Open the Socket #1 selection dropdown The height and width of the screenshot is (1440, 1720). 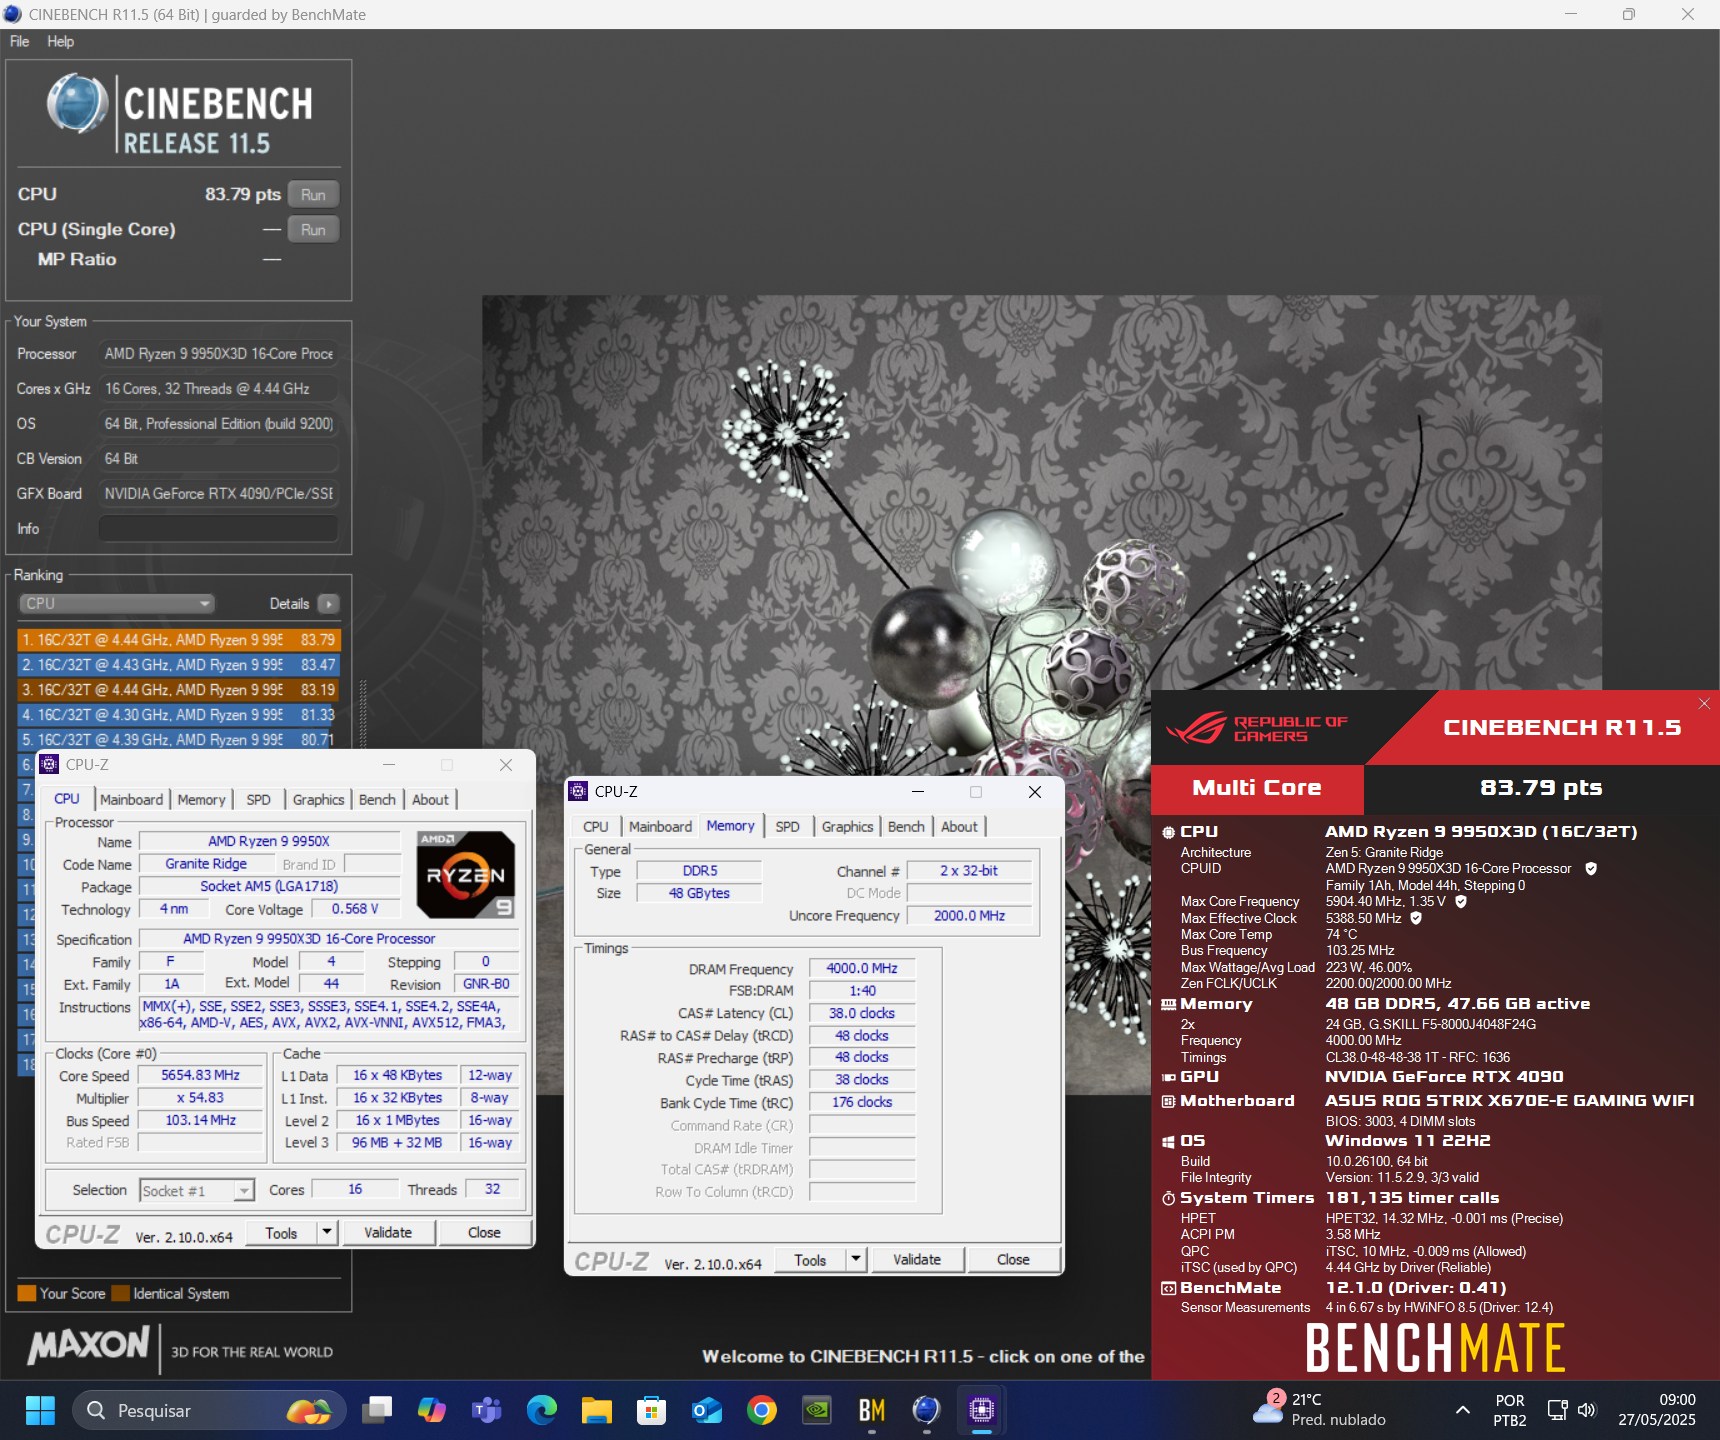click(197, 1190)
